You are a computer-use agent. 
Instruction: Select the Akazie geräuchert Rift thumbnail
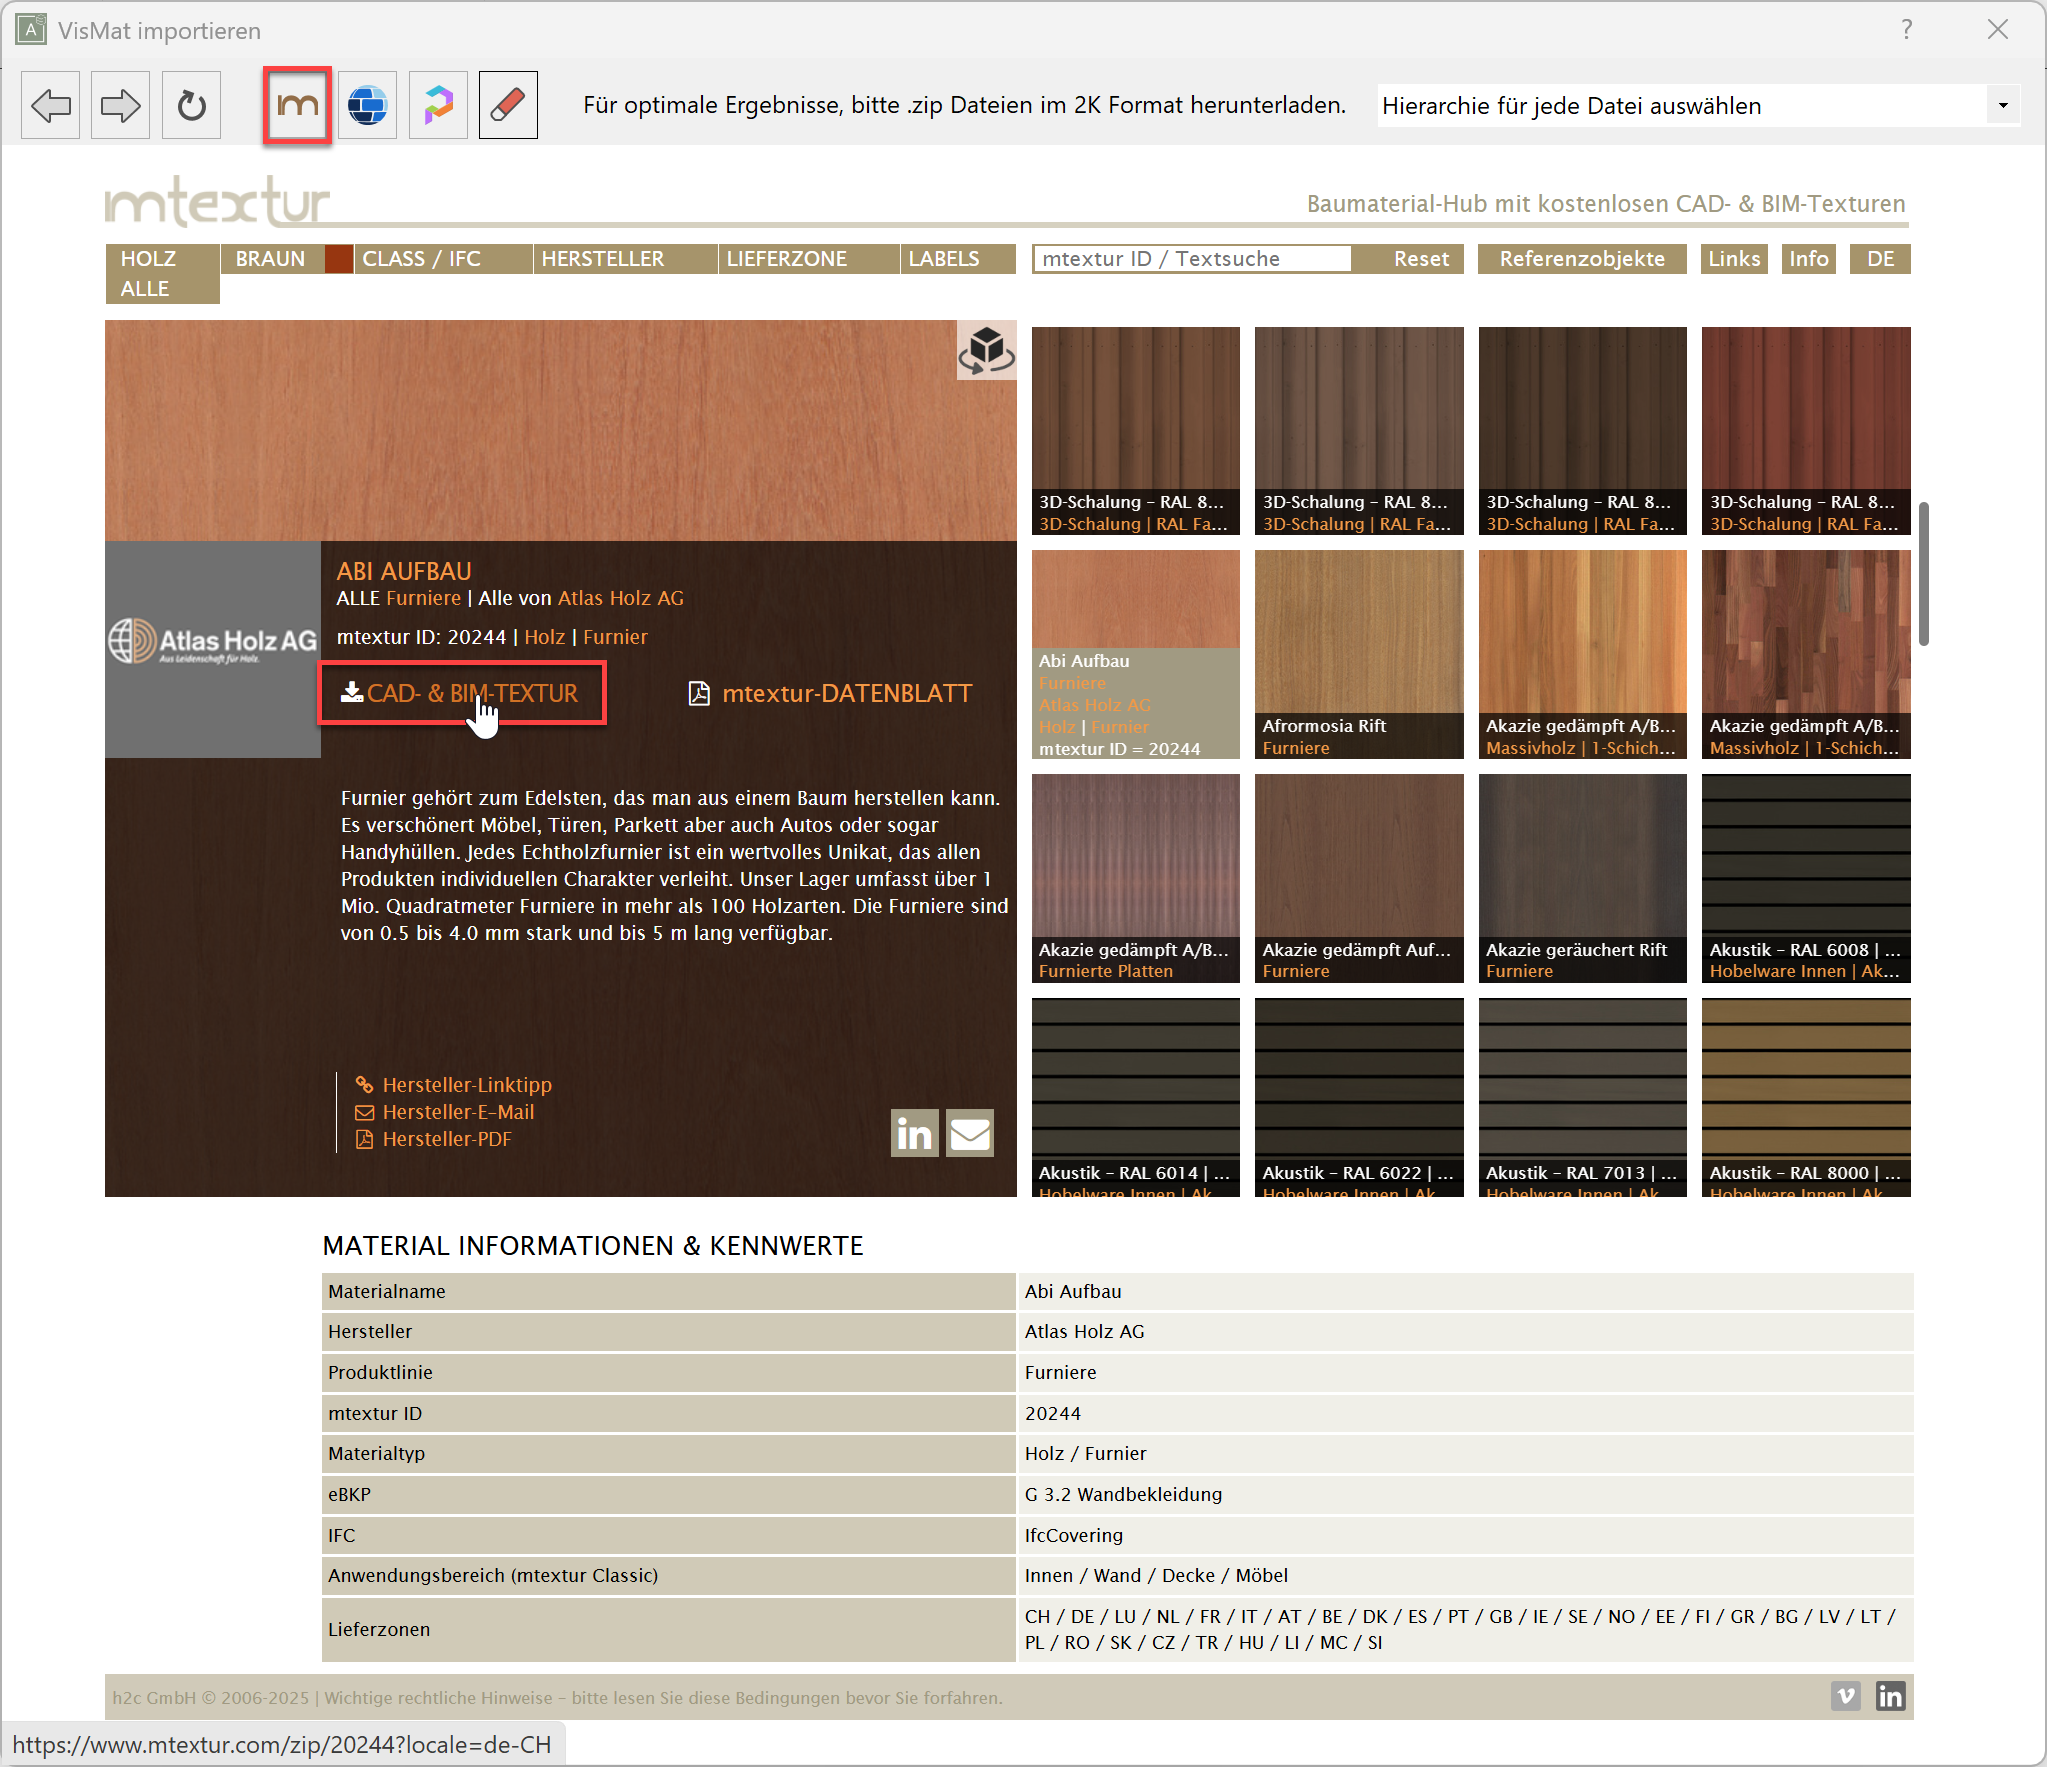tap(1583, 878)
